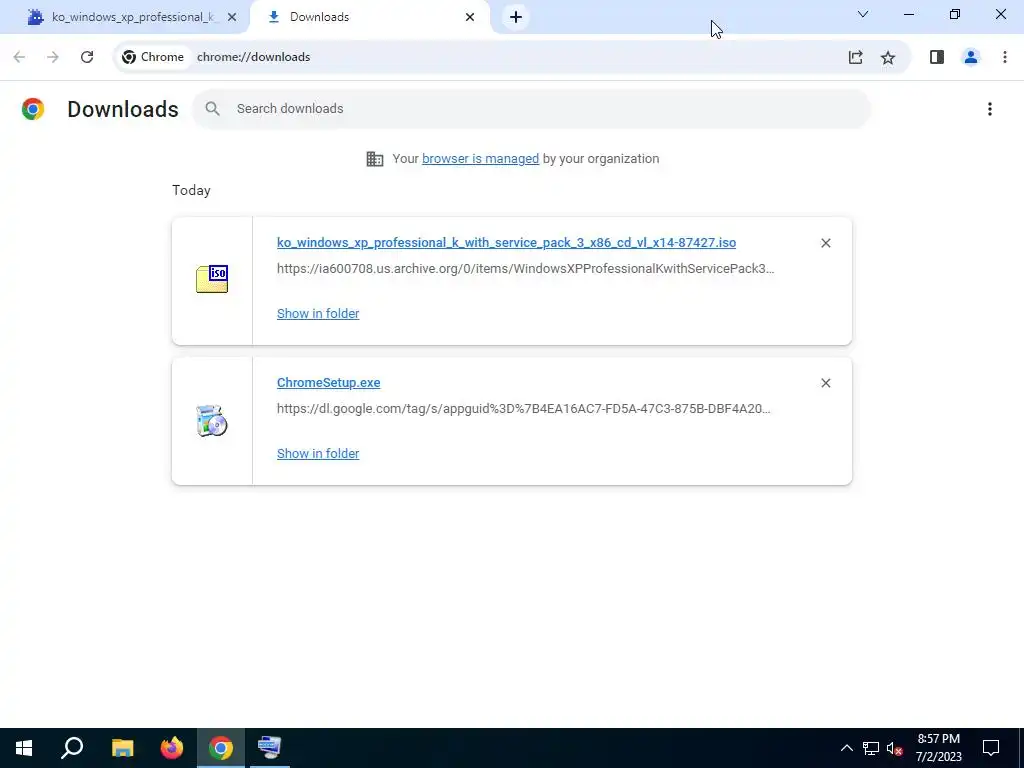Bookmark this tab with the star icon

click(x=888, y=57)
